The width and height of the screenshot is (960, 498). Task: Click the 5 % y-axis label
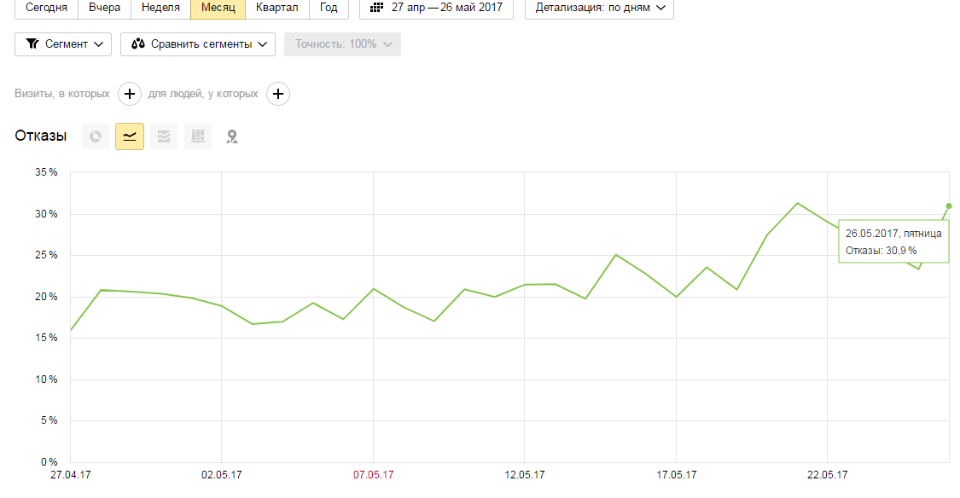coord(49,421)
